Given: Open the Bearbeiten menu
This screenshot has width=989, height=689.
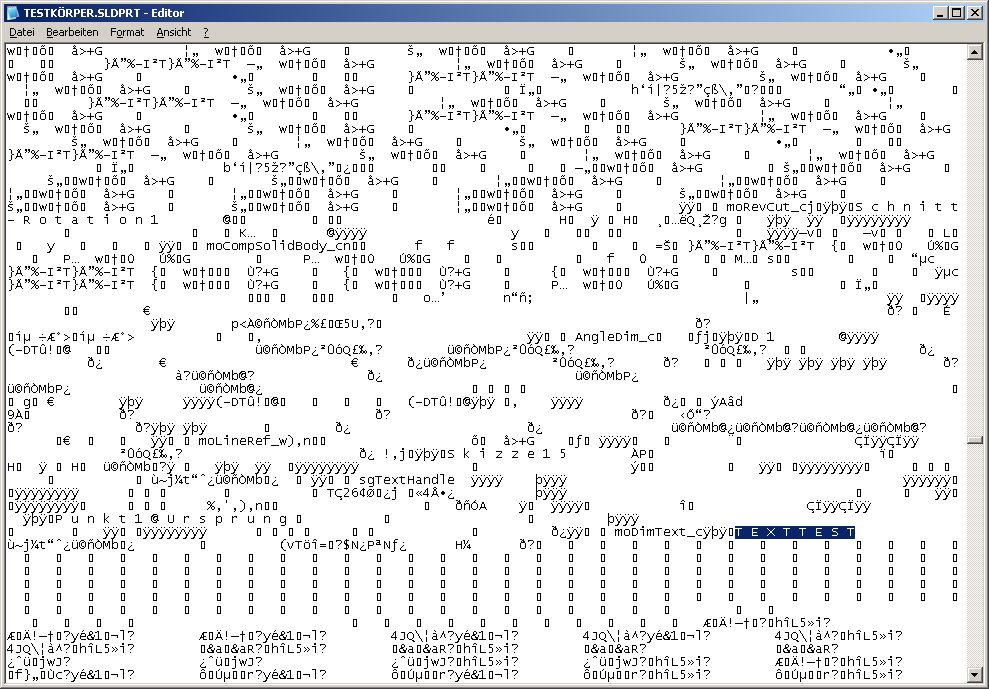Looking at the screenshot, I should click(x=72, y=32).
